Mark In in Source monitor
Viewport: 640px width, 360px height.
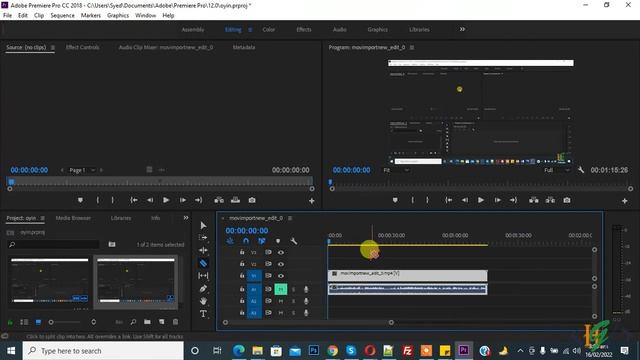(98, 200)
